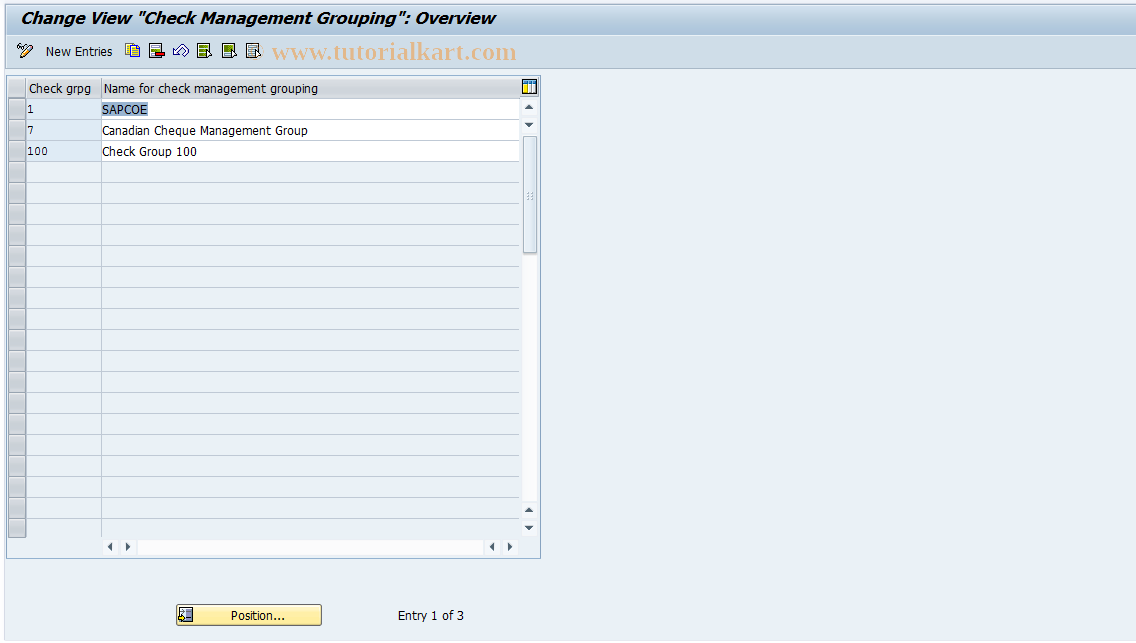Click the Canadian Cheque Management Group field

pyautogui.click(x=310, y=130)
